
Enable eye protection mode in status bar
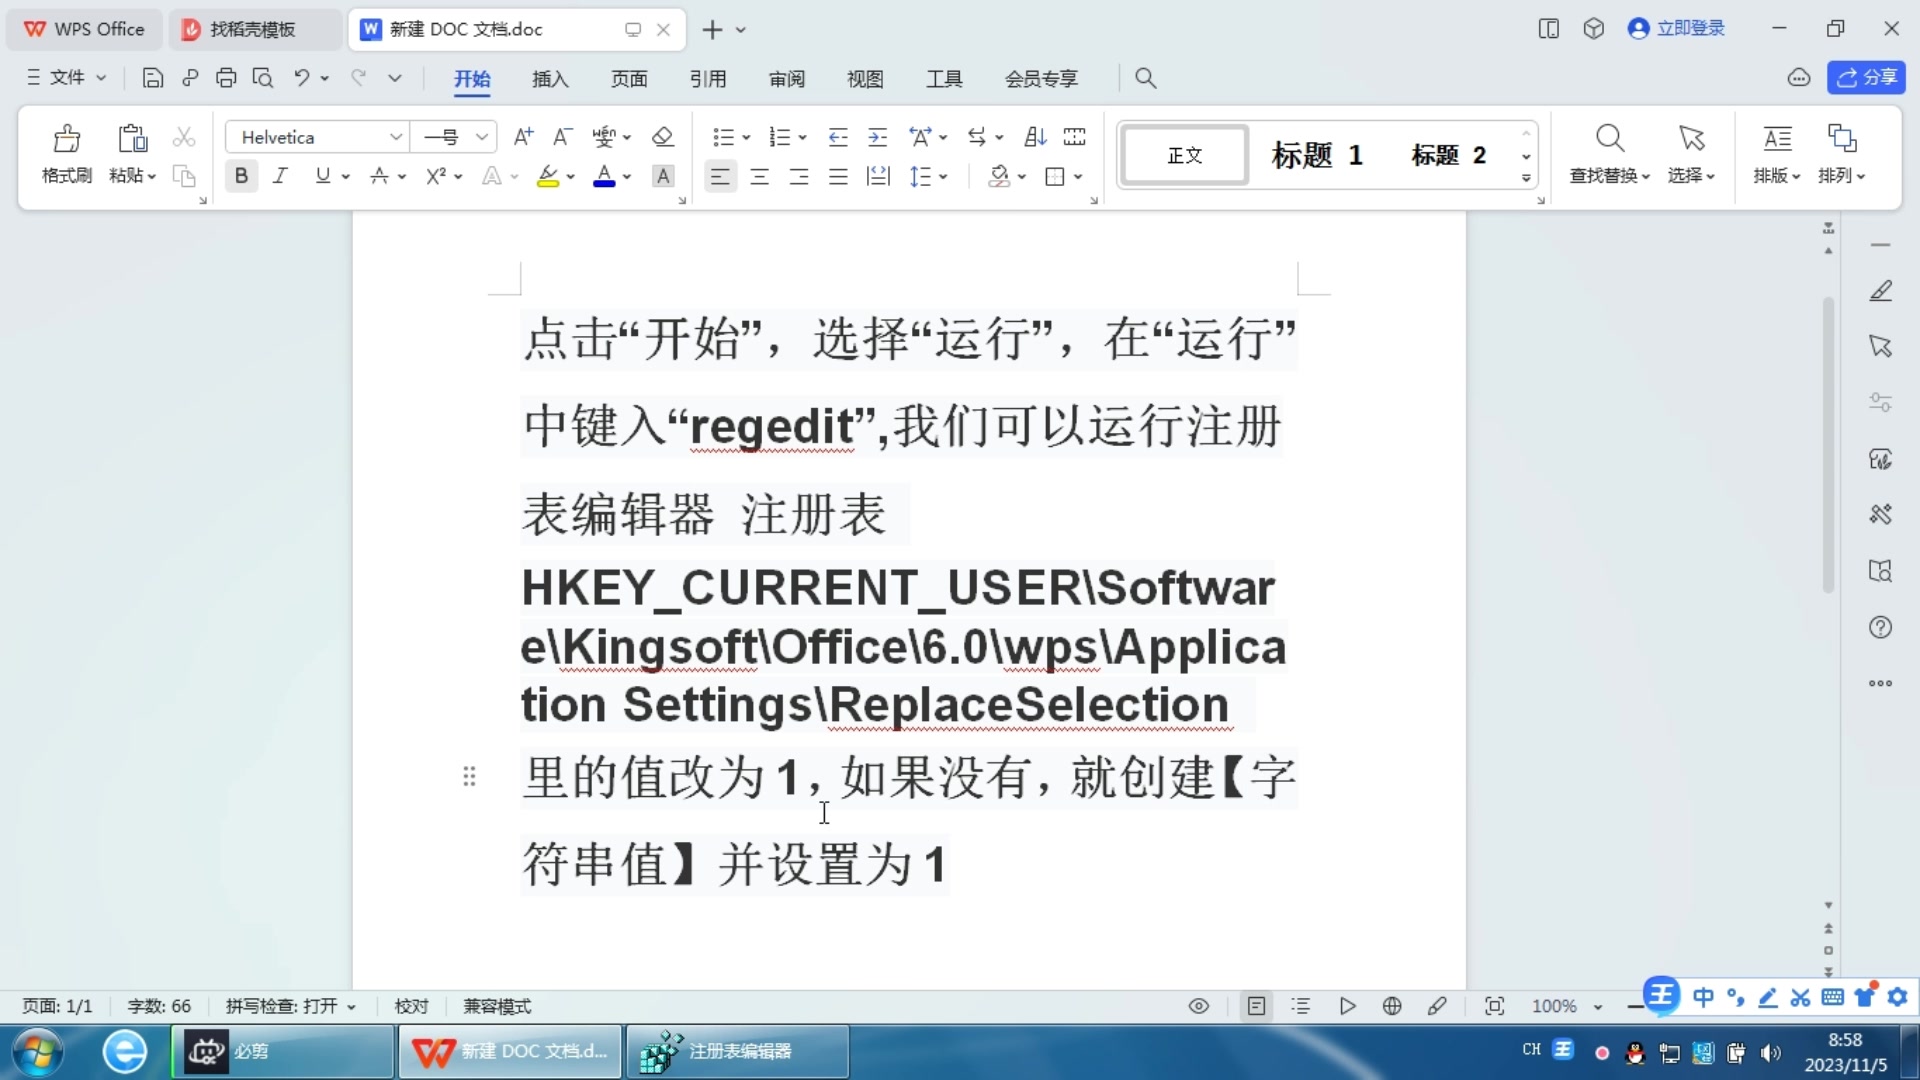coord(1198,1006)
